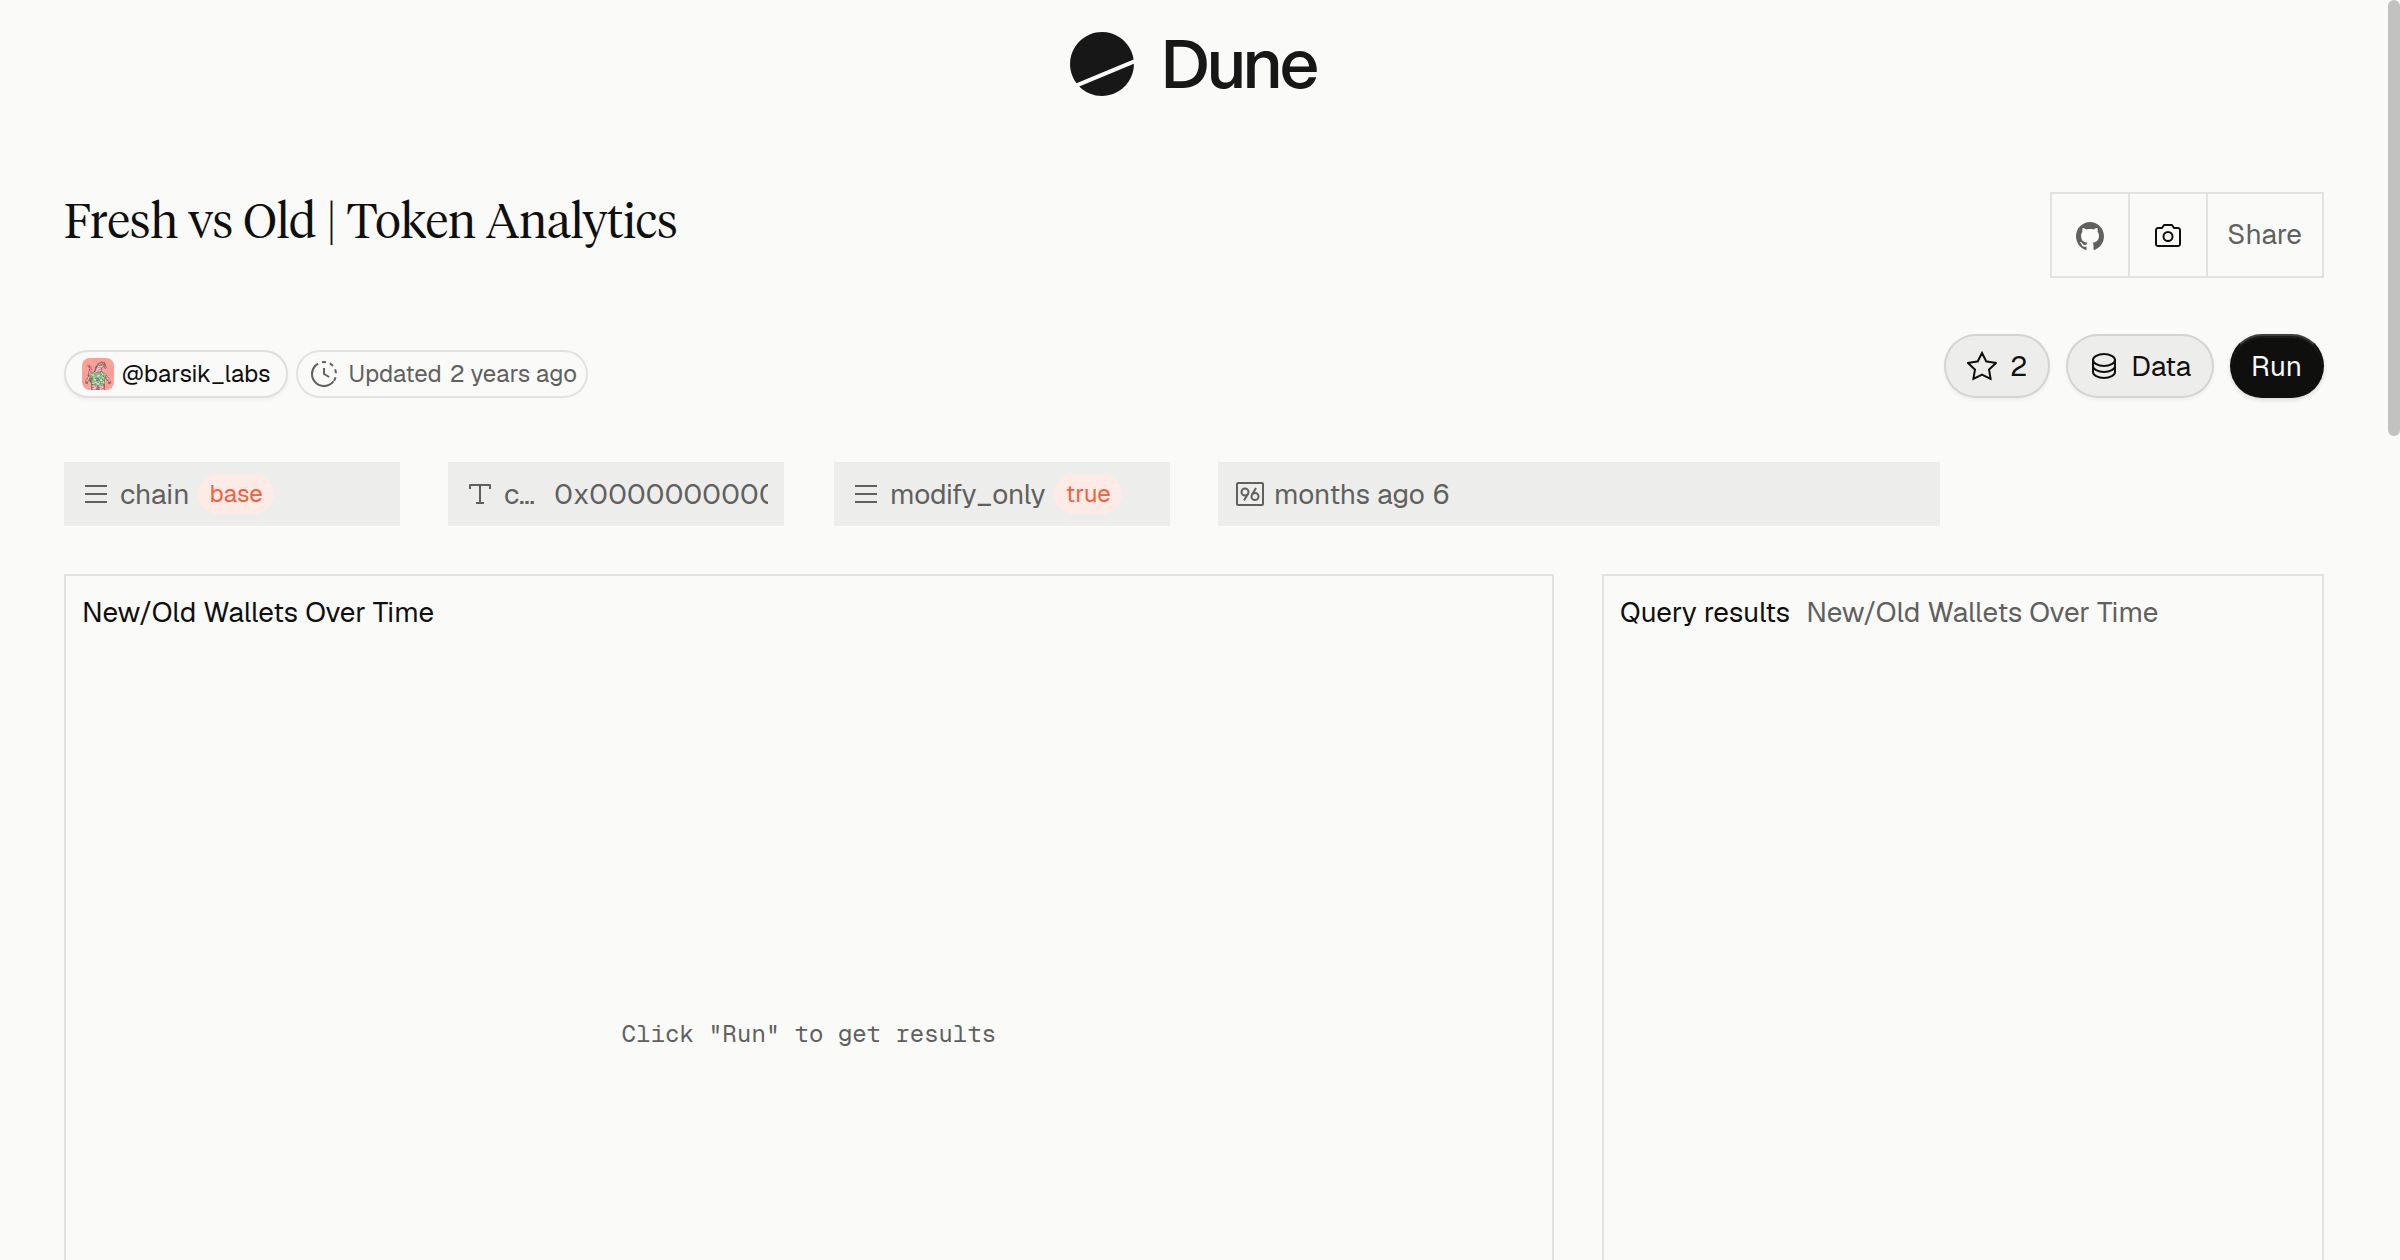Click the list icon beside chain
Screen dimensions: 2400x1260
click(96, 494)
